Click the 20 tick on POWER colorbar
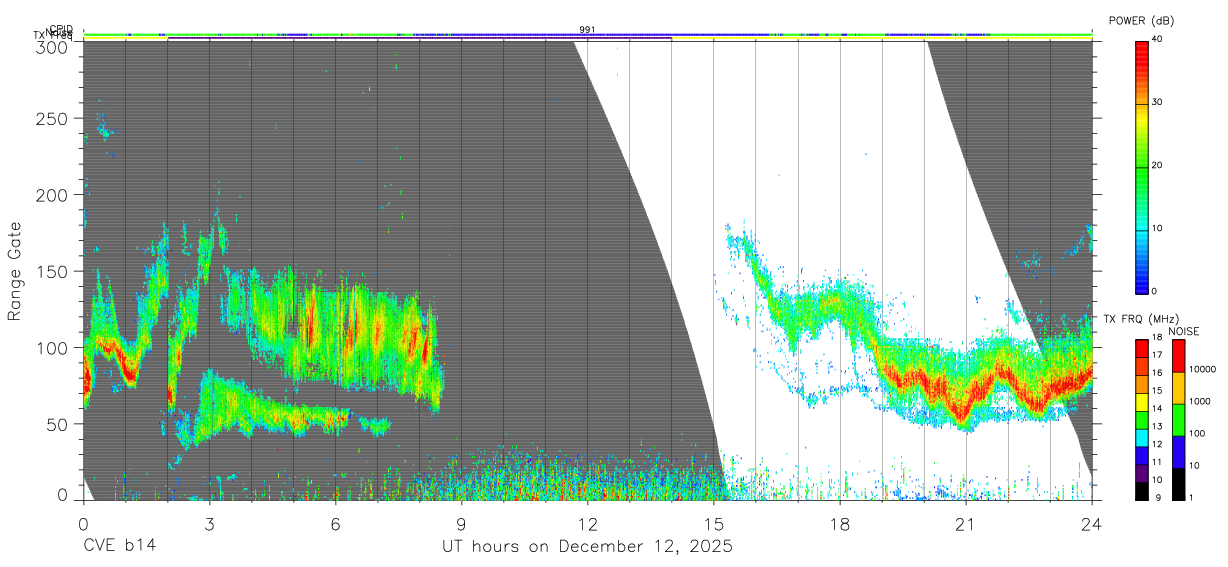Viewport: 1228px width, 567px height. pos(1159,166)
